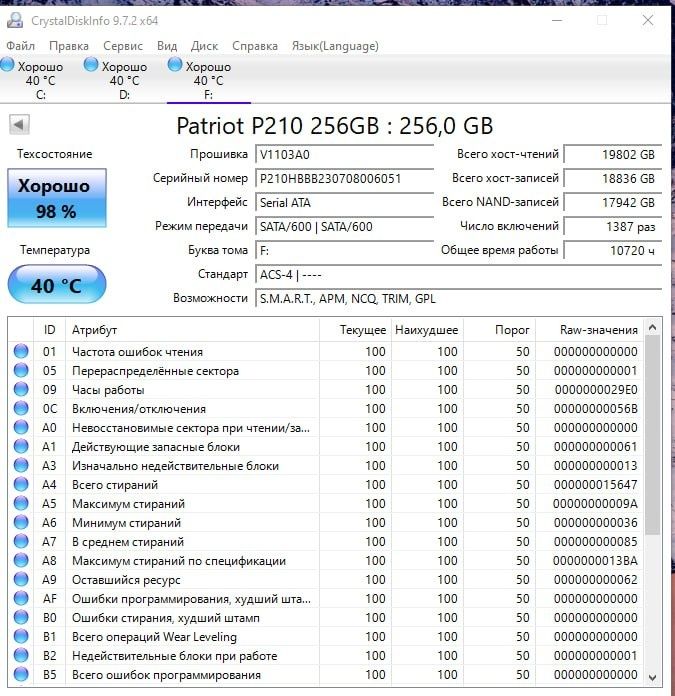Click the Возможности field
Screen dimensions: 675x696
click(x=459, y=298)
